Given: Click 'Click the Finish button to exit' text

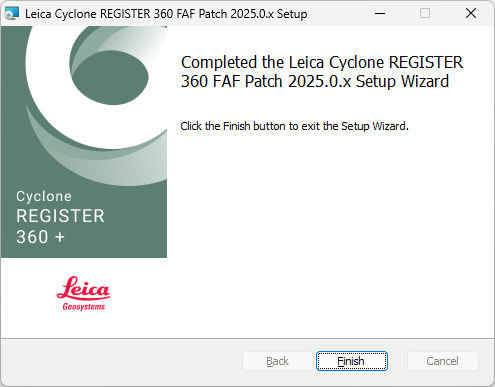Looking at the screenshot, I should point(294,126).
